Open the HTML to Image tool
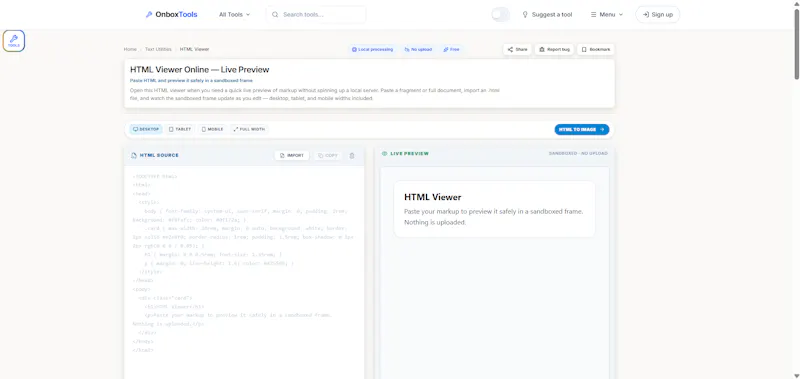This screenshot has height=379, width=800. tap(582, 130)
